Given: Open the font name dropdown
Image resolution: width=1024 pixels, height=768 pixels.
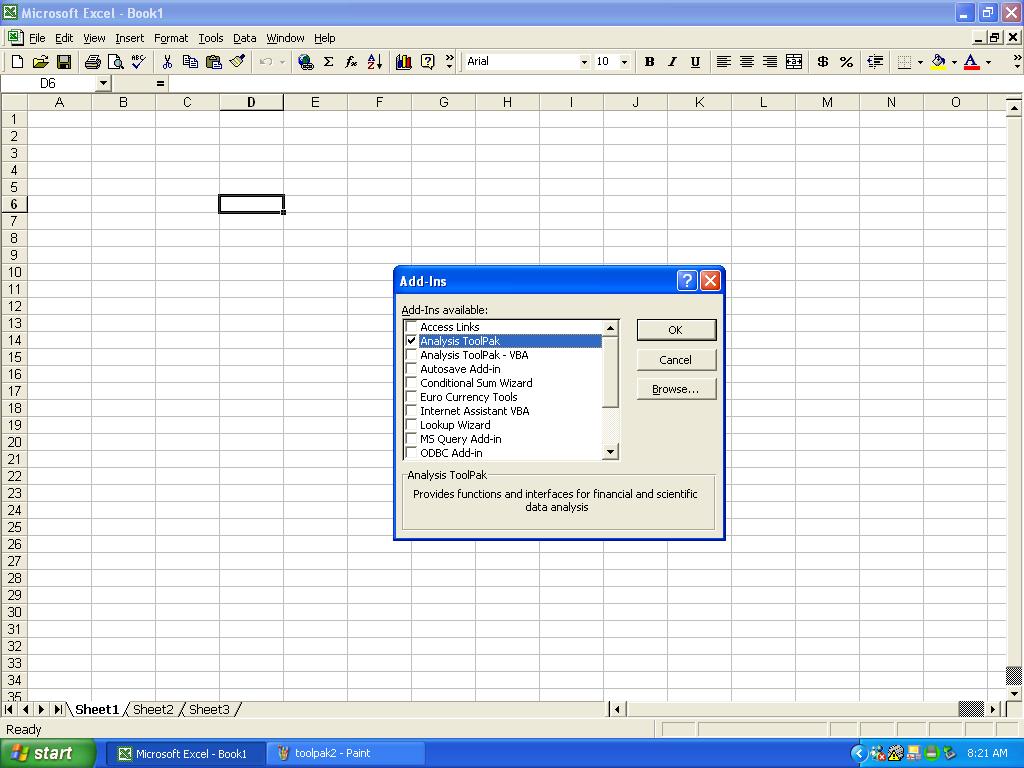Looking at the screenshot, I should (x=584, y=62).
